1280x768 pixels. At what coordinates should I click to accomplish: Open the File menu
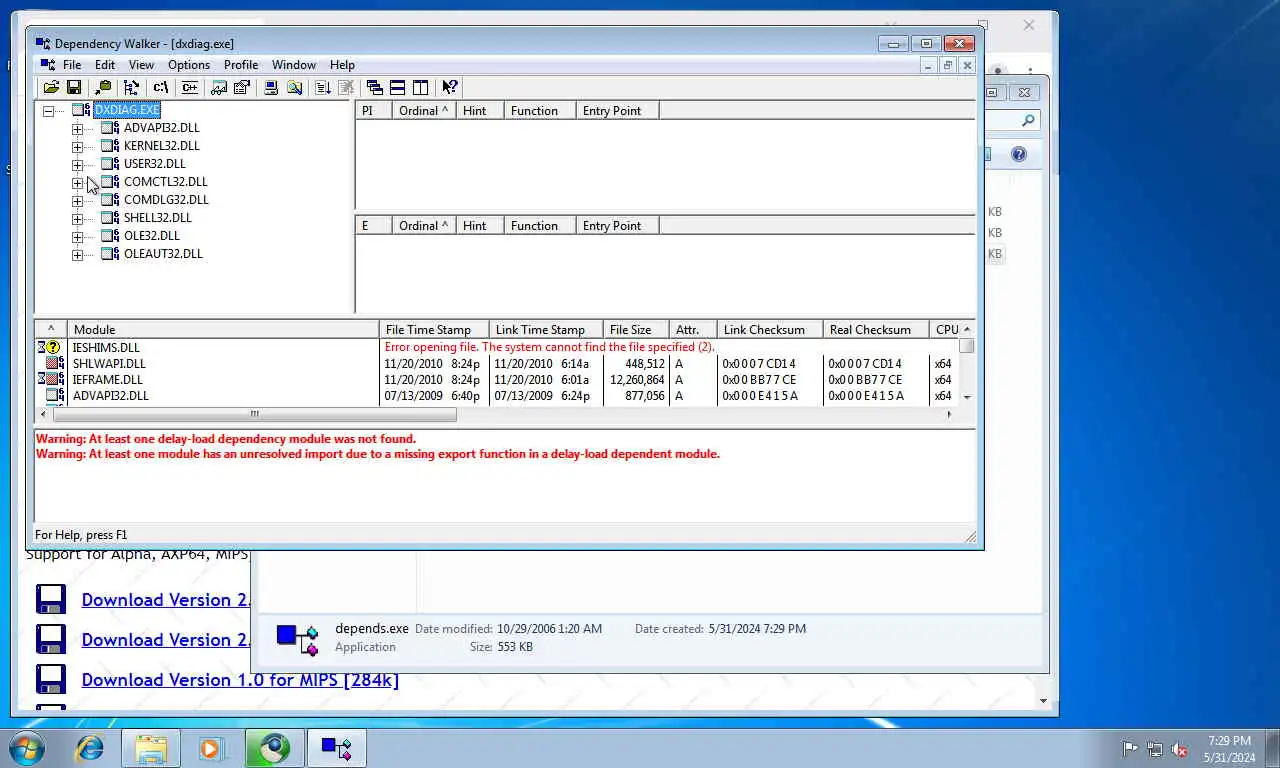pyautogui.click(x=72, y=65)
